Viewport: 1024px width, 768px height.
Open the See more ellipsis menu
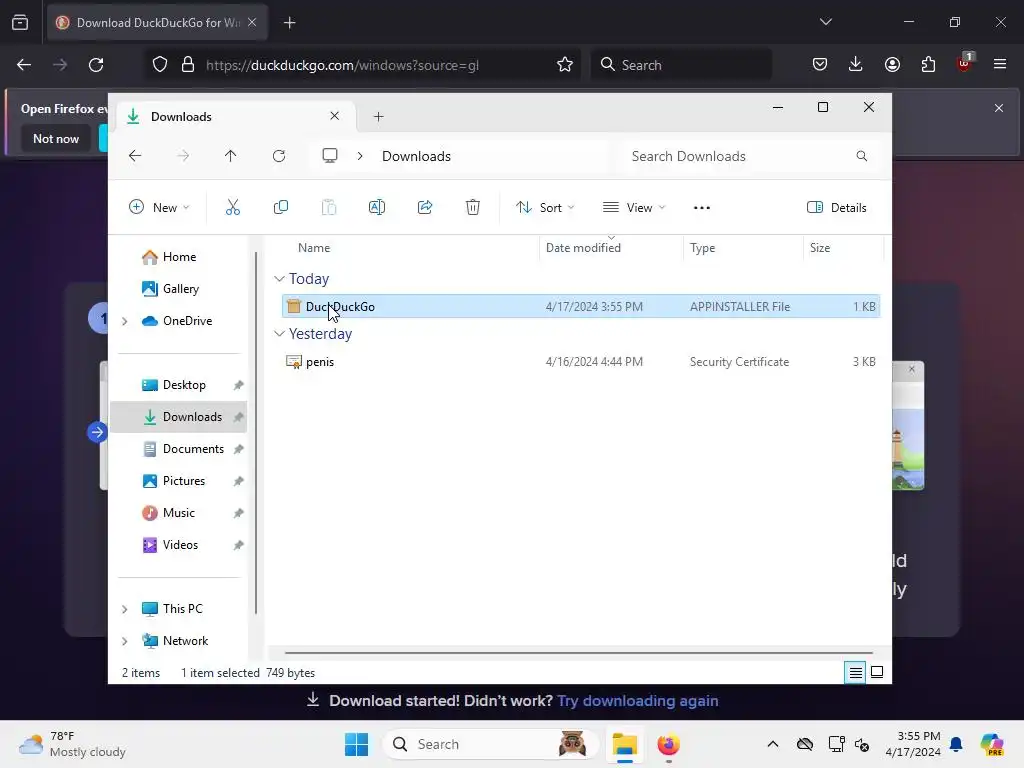pyautogui.click(x=702, y=208)
